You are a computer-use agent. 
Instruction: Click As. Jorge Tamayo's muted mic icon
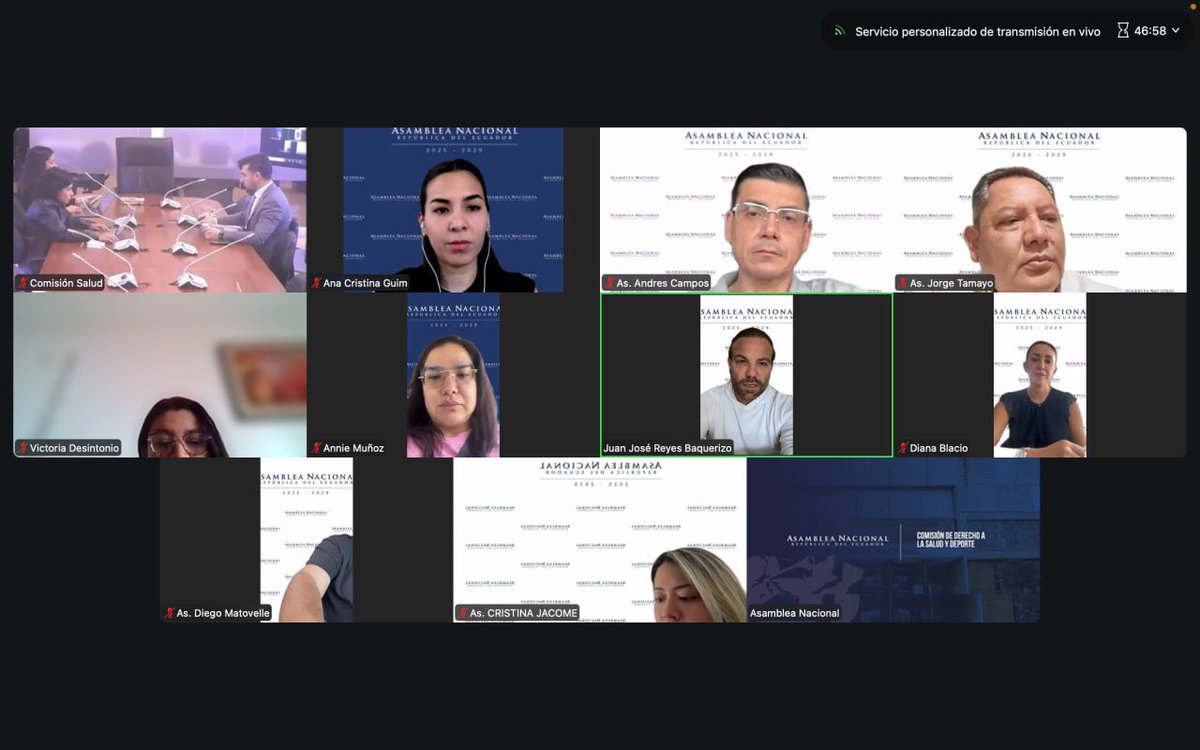point(902,283)
